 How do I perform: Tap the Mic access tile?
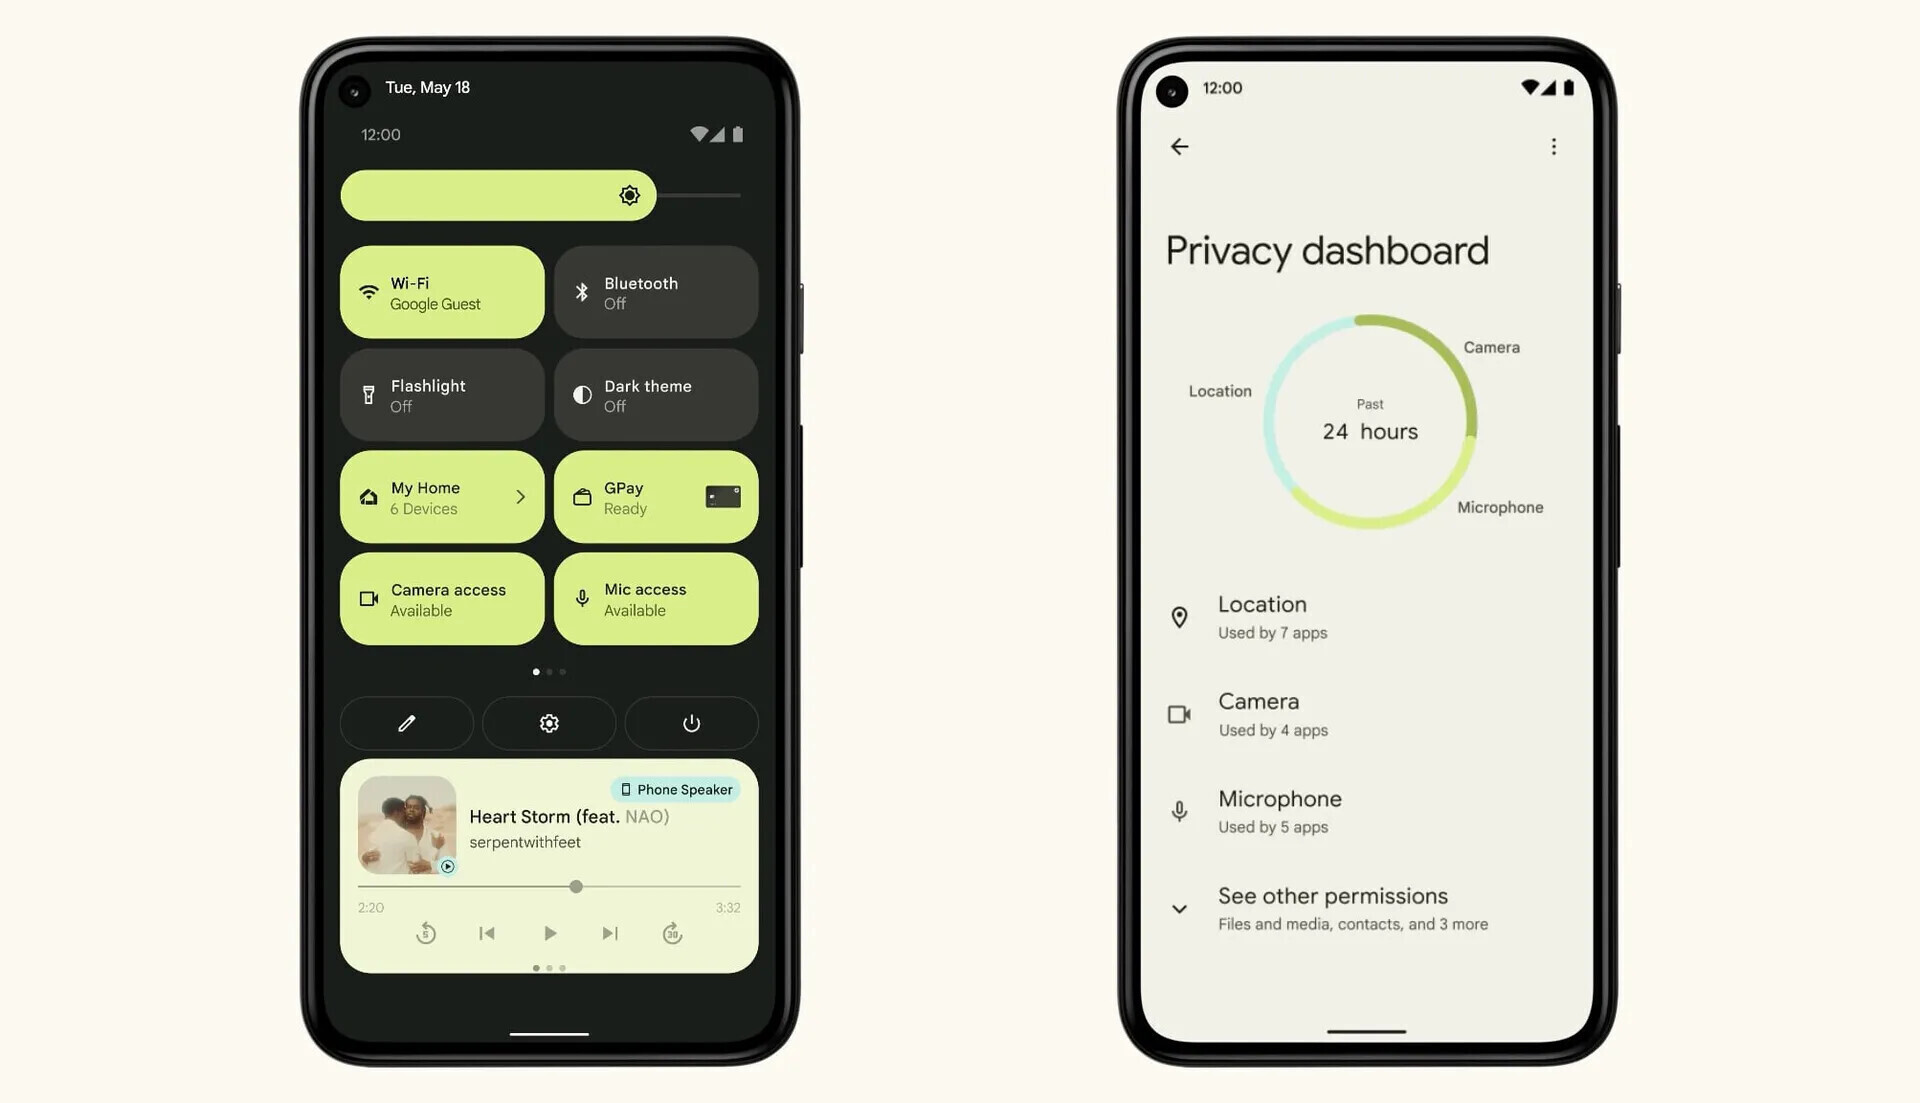click(x=655, y=599)
